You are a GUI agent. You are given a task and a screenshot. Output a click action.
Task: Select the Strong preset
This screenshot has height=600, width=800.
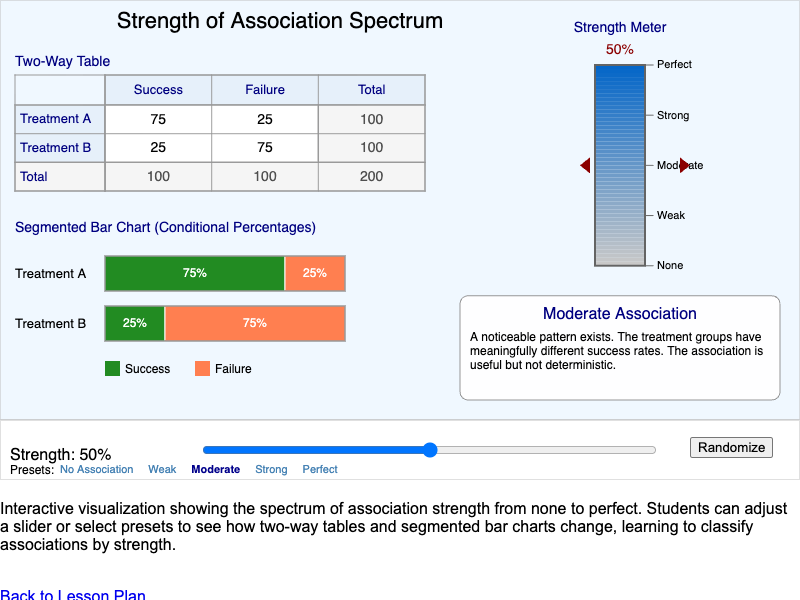coord(272,469)
